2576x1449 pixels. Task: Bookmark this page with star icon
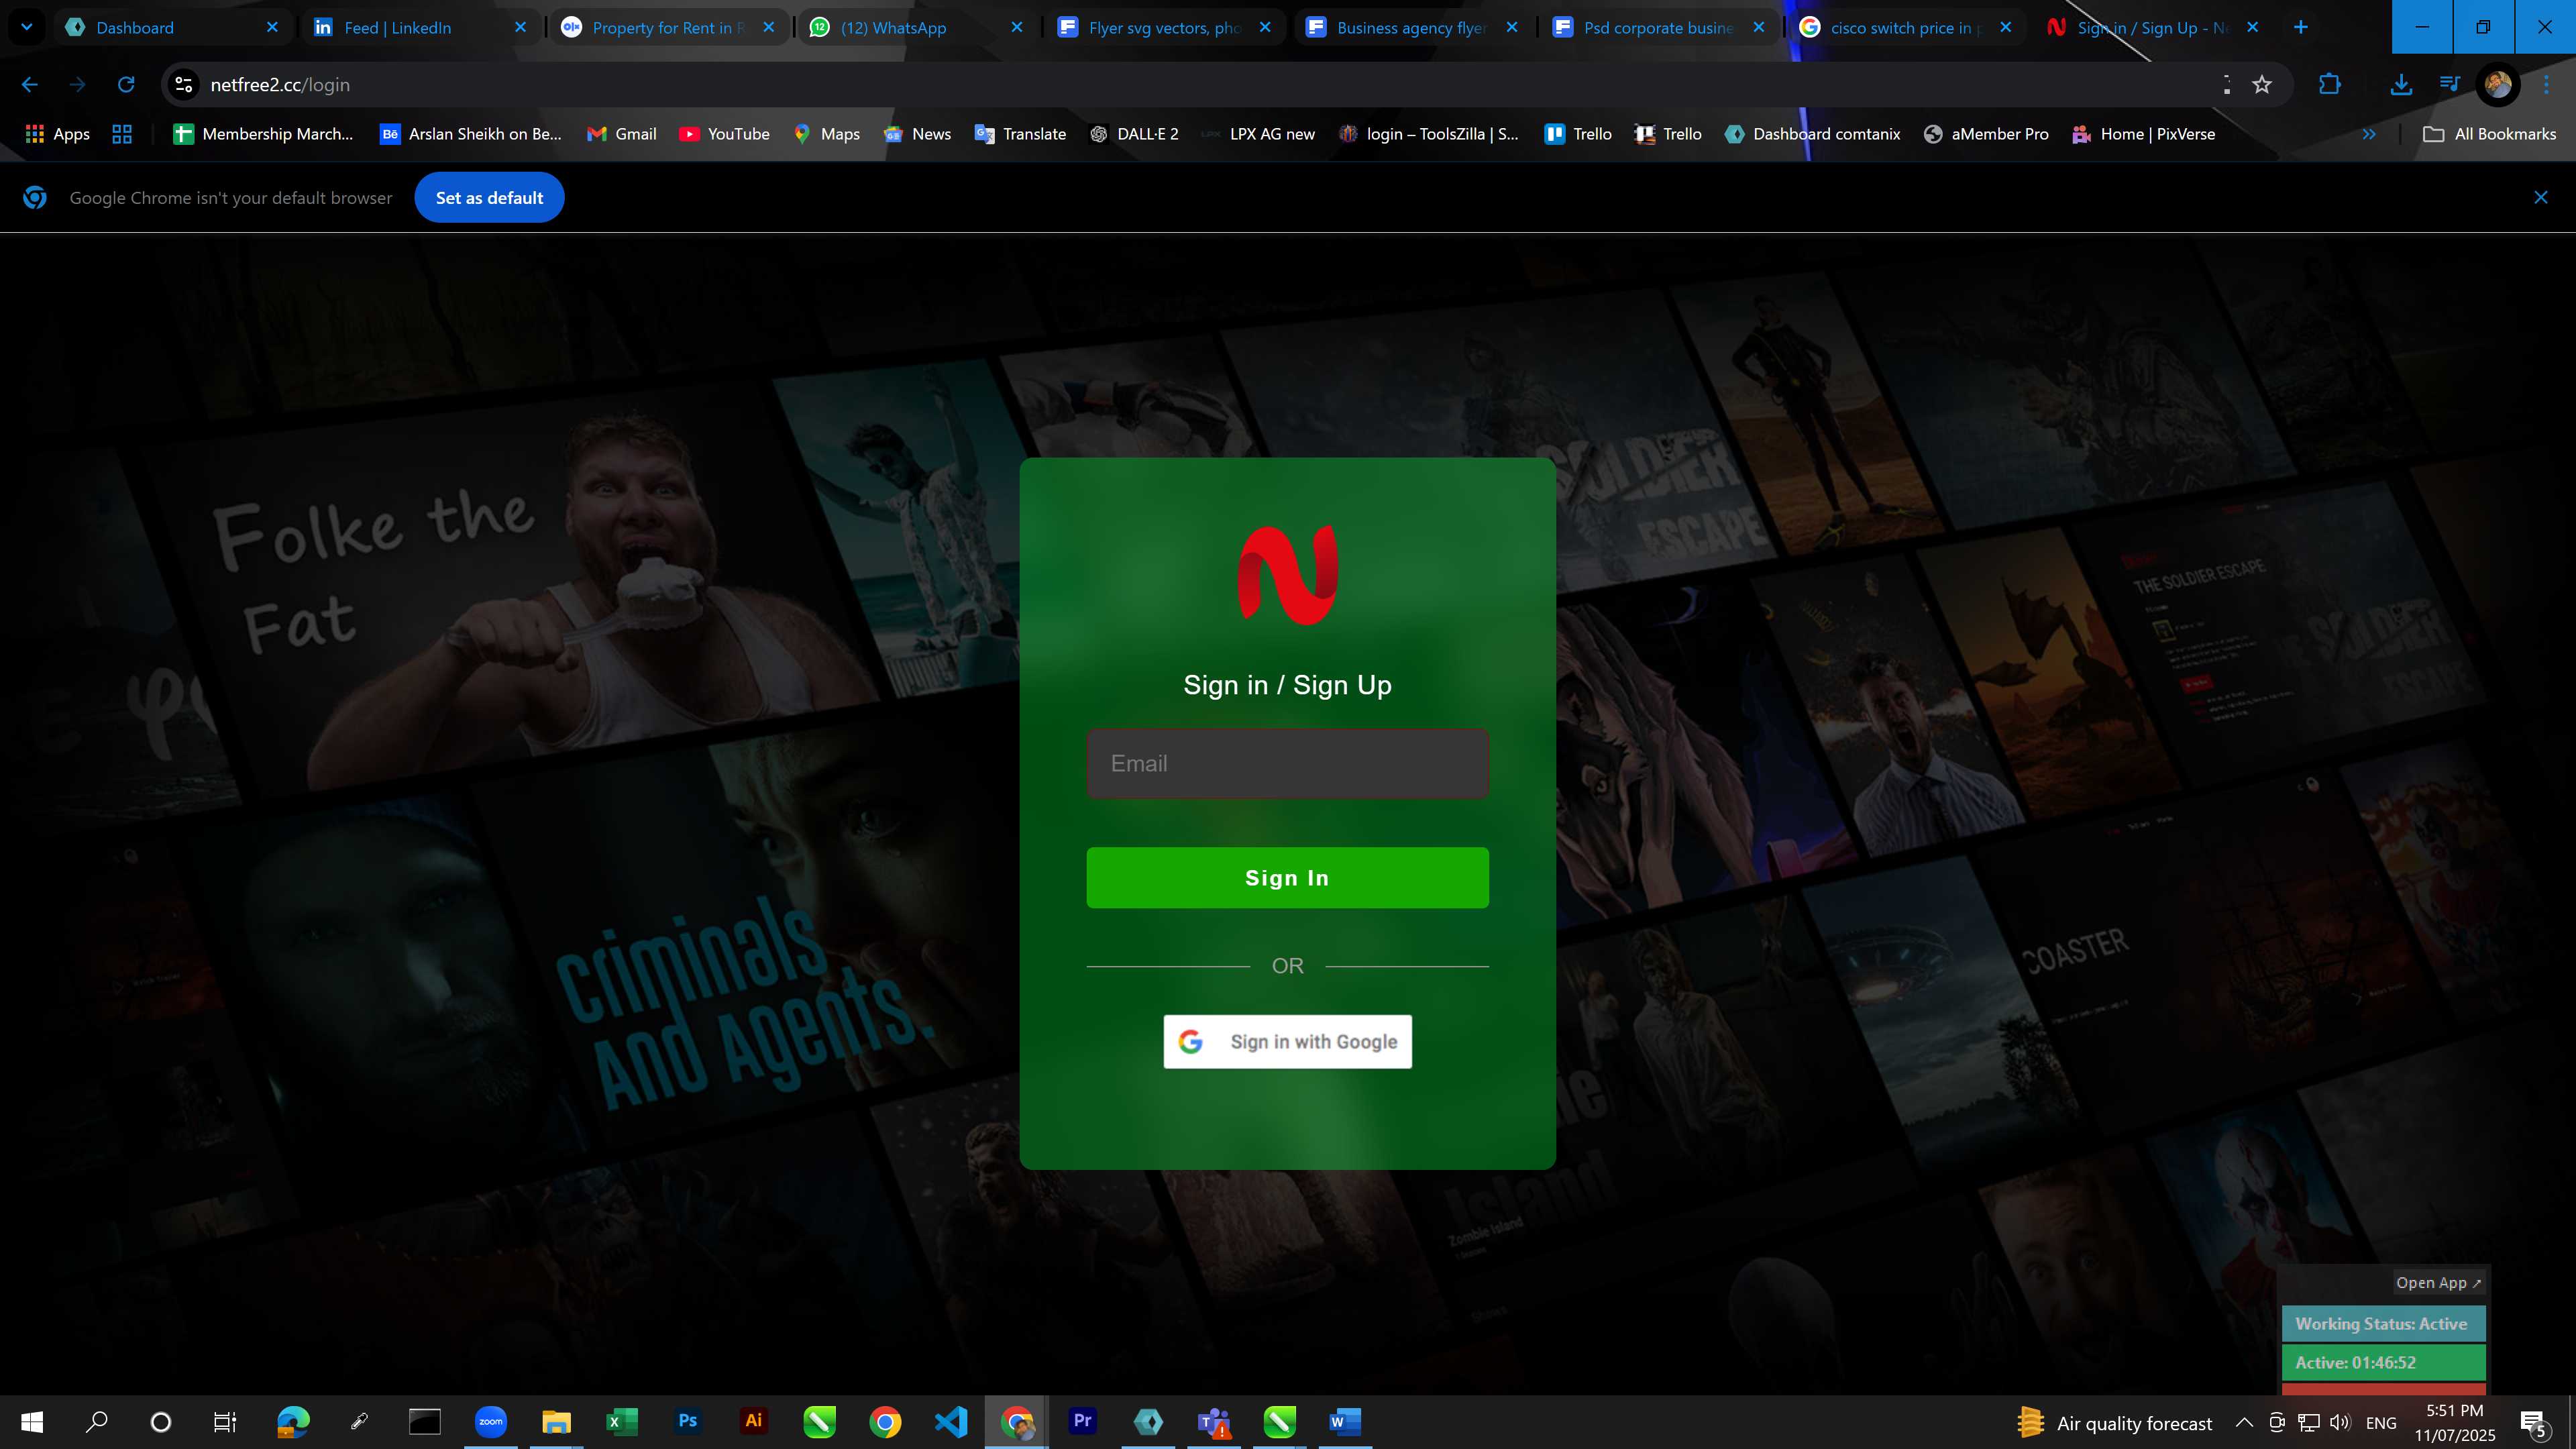click(2262, 85)
